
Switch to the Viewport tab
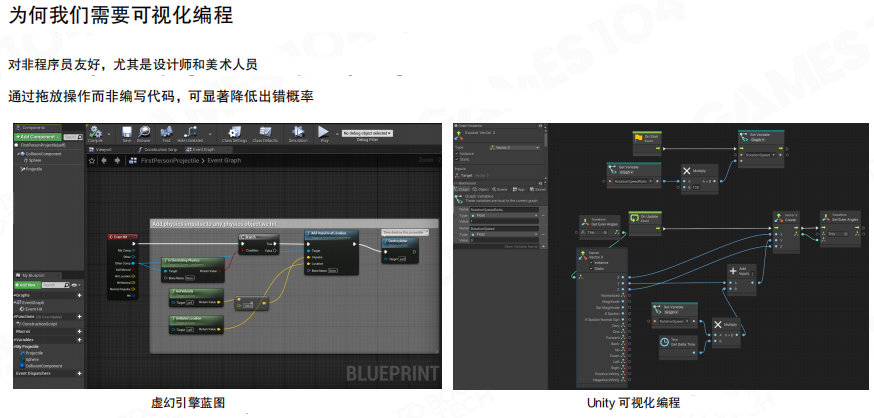click(x=103, y=149)
